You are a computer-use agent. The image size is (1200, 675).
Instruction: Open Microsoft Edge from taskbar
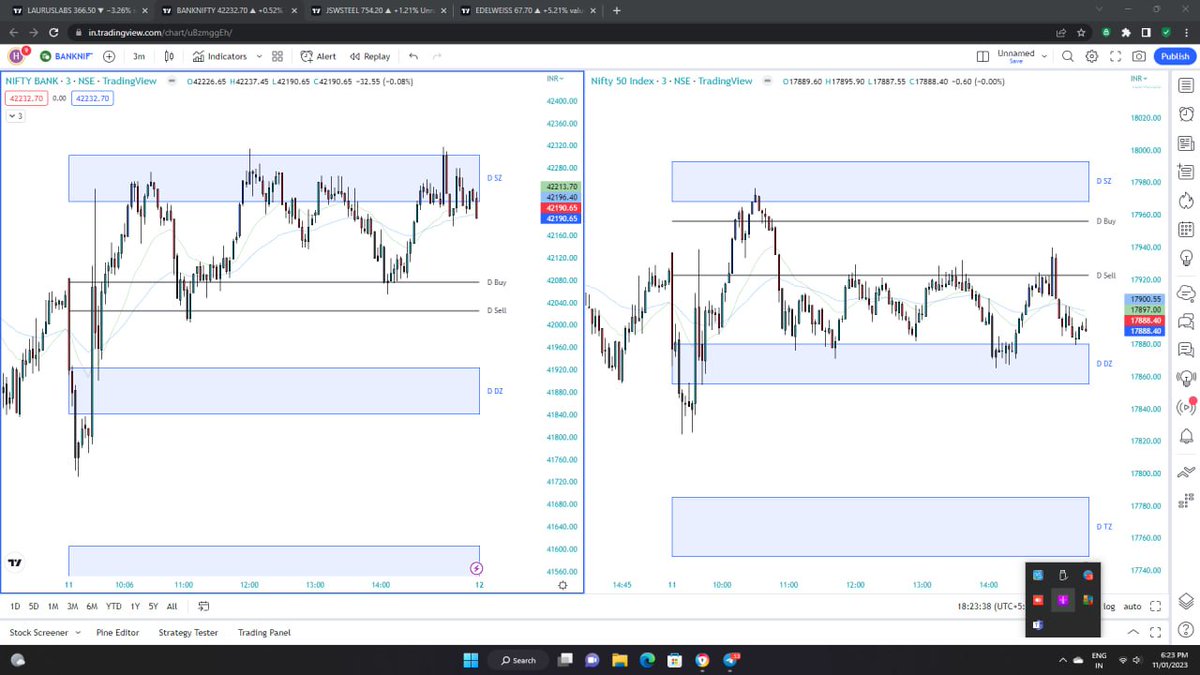point(647,660)
